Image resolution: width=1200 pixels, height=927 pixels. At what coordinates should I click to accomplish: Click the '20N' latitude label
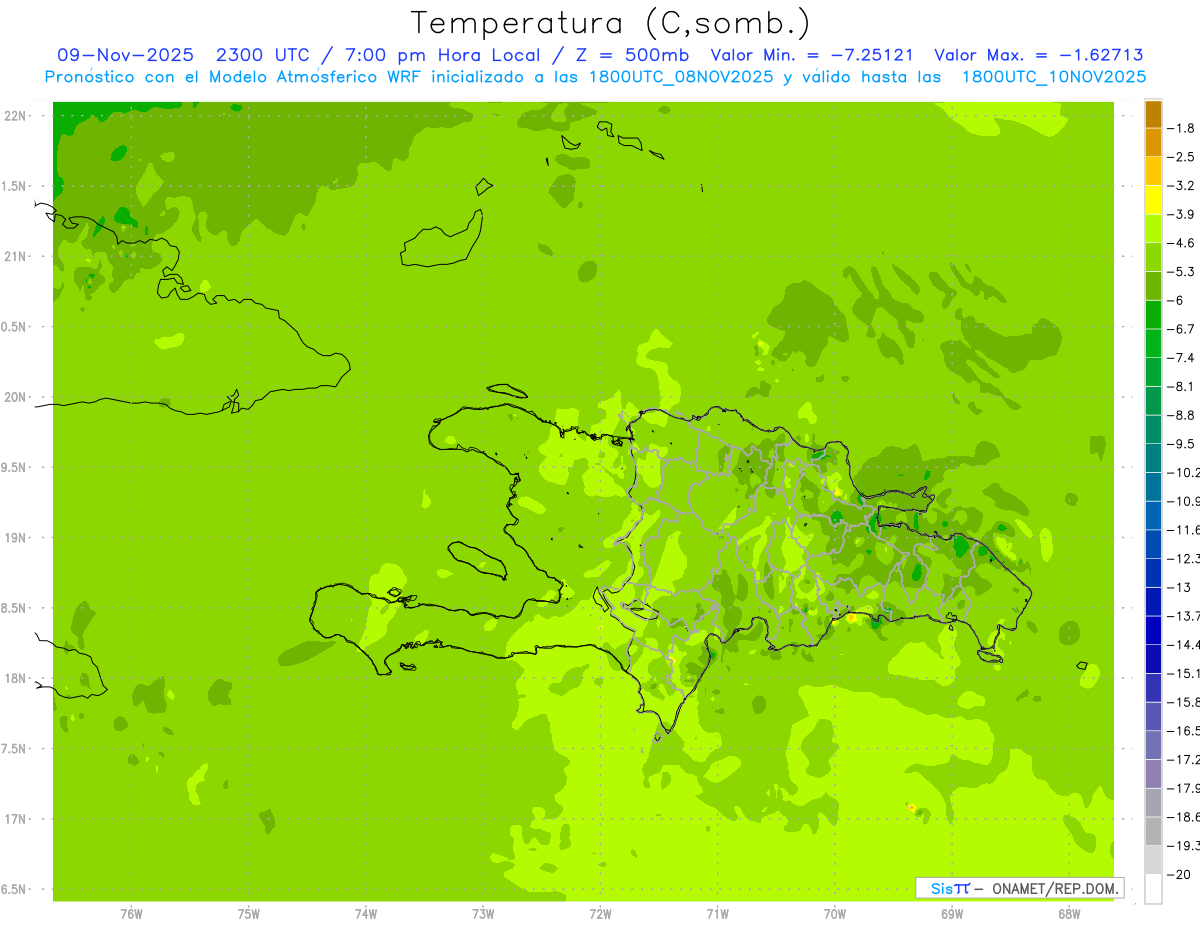(17, 397)
